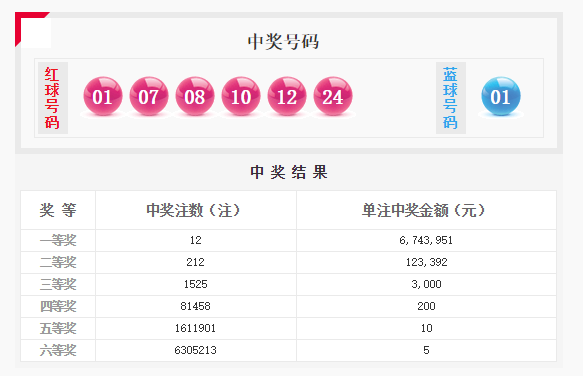The width and height of the screenshot is (583, 376).
Task: Click first prize amount 6,743,951
Action: (426, 240)
